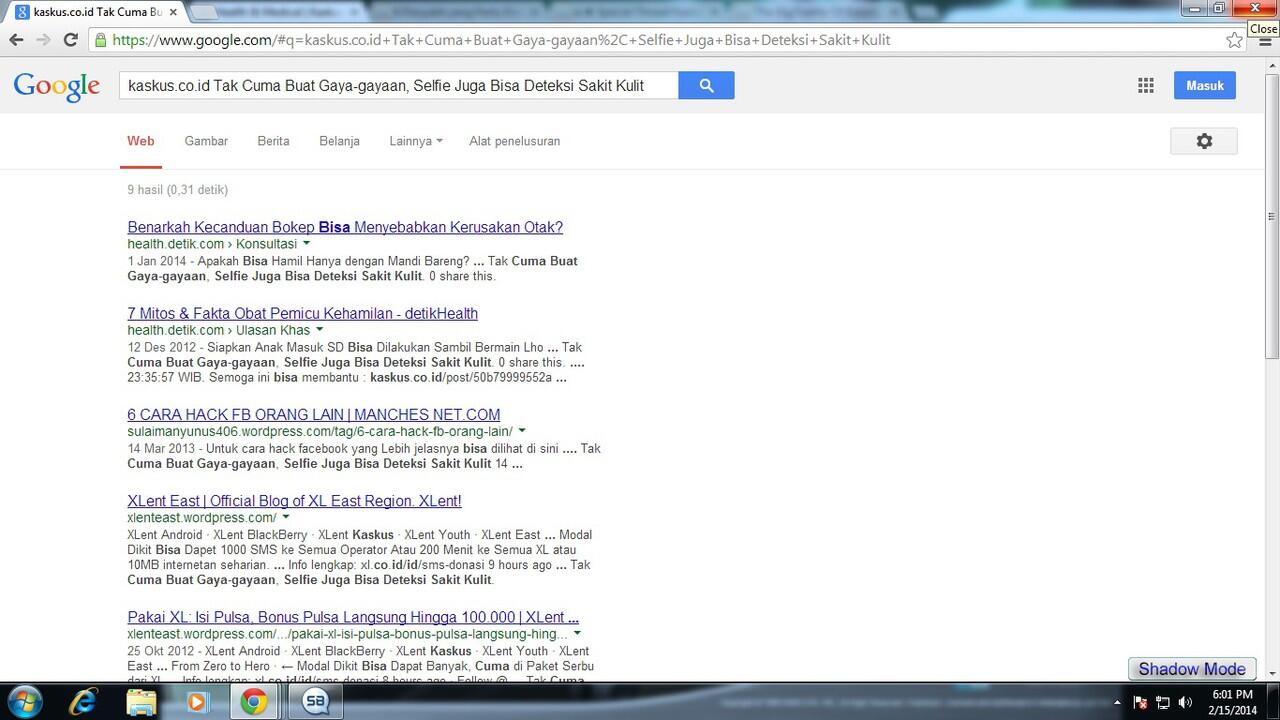The width and height of the screenshot is (1280, 720).
Task: Click inside the Google search input field
Action: (x=398, y=85)
